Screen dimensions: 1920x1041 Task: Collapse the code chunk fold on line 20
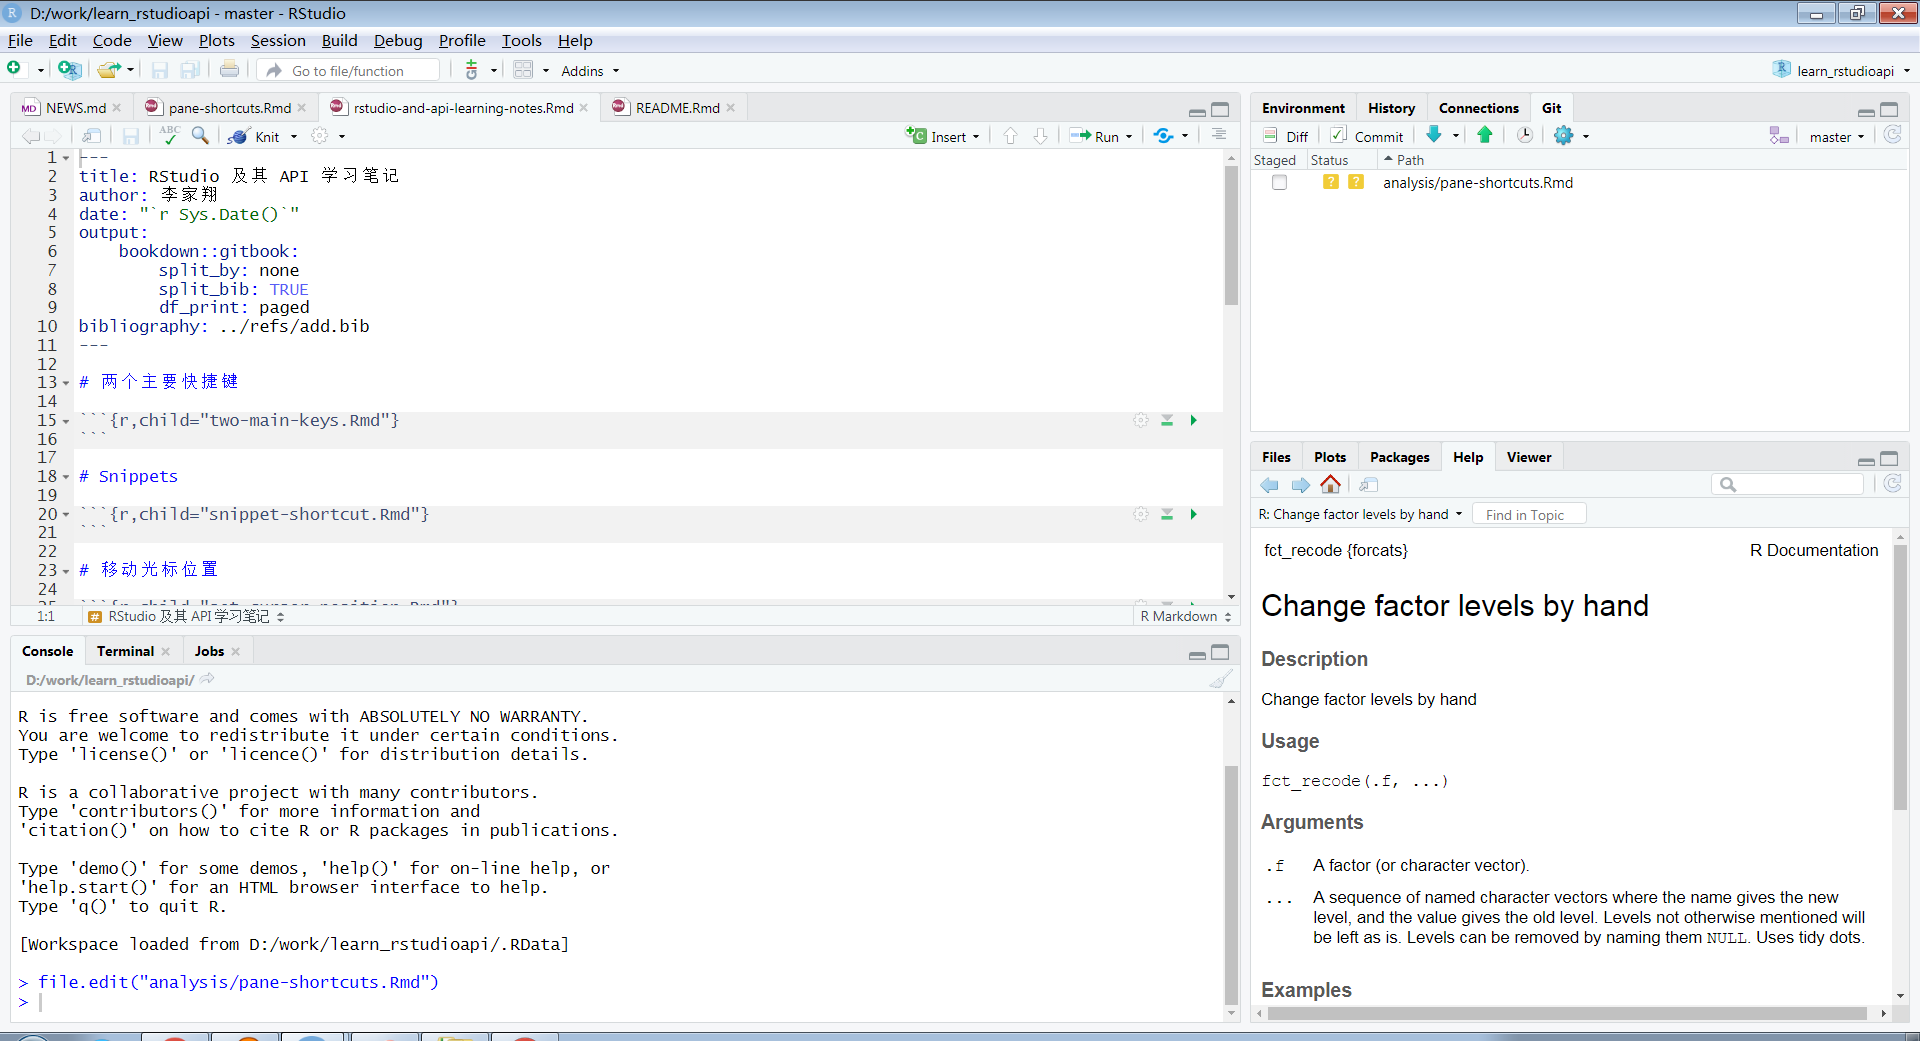click(x=66, y=515)
